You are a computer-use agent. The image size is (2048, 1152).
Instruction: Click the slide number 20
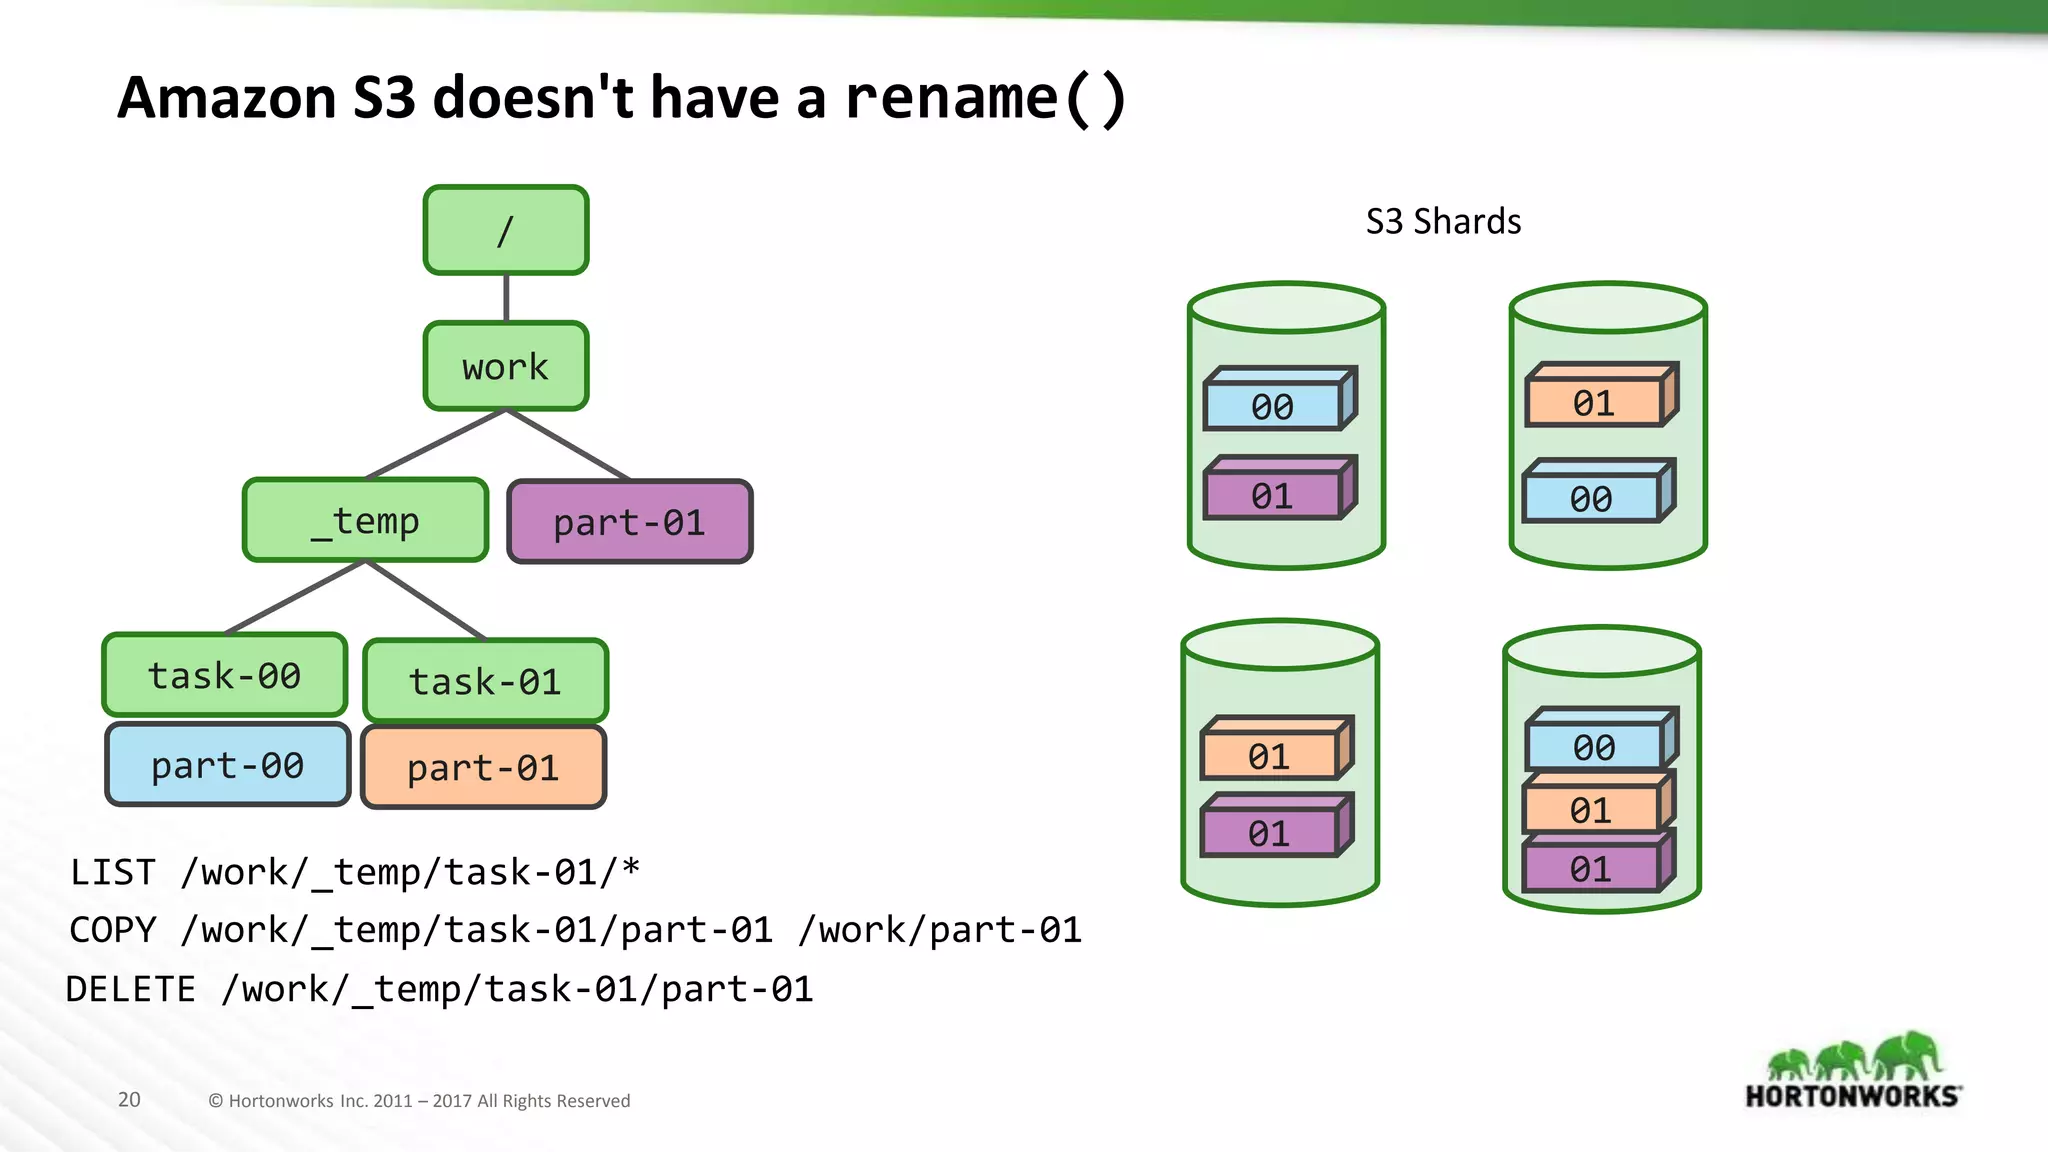pyautogui.click(x=129, y=1099)
